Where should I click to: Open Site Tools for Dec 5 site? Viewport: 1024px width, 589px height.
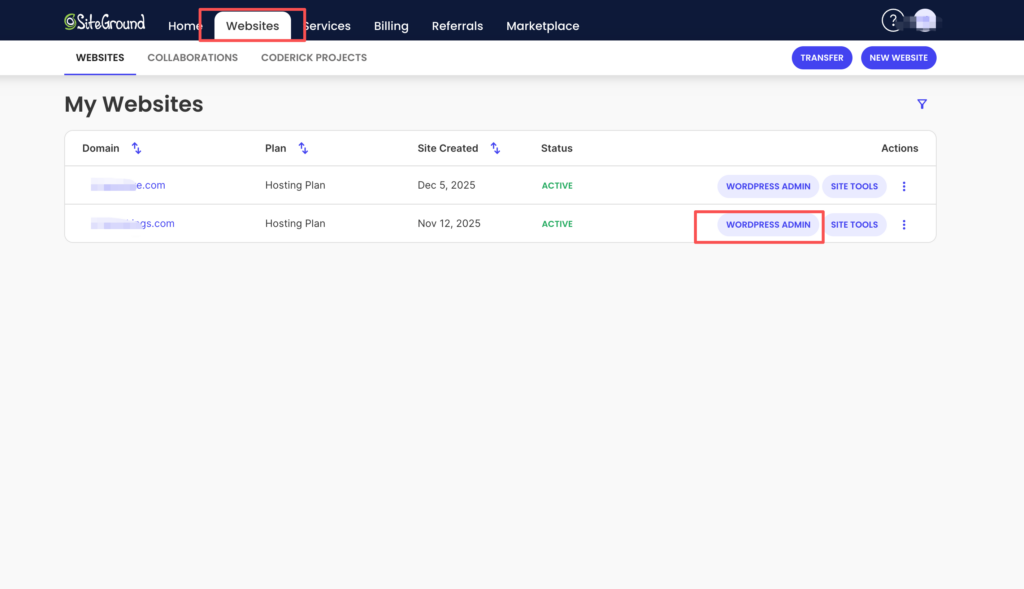coord(854,186)
